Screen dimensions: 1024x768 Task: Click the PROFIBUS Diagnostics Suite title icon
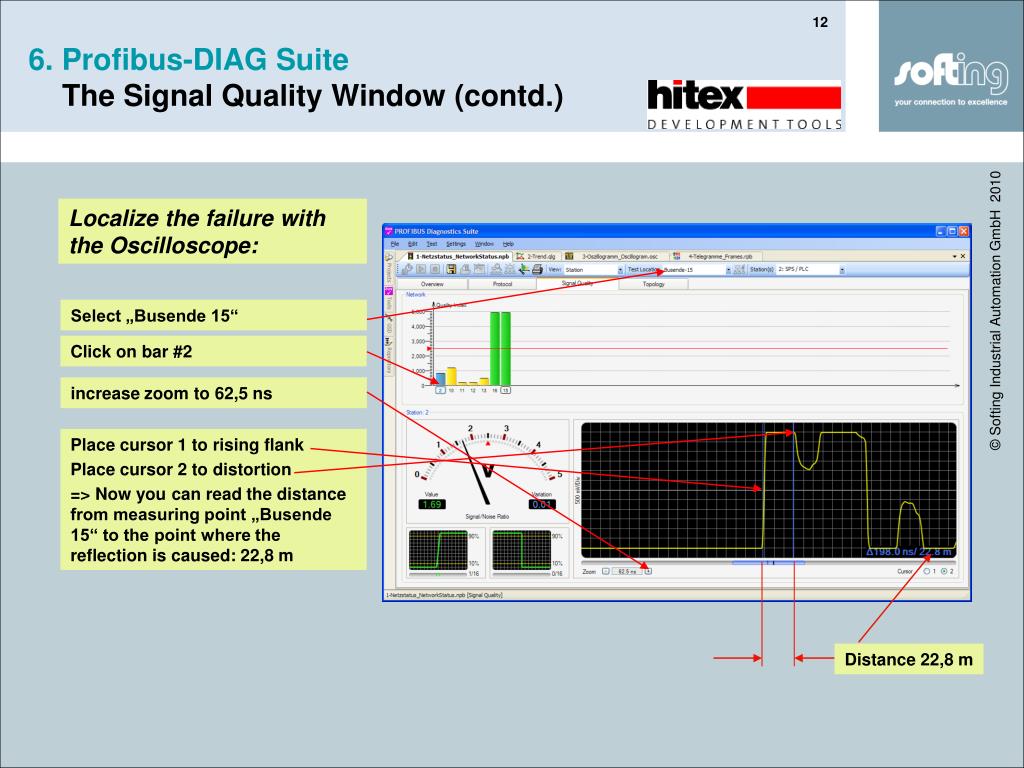pos(389,231)
